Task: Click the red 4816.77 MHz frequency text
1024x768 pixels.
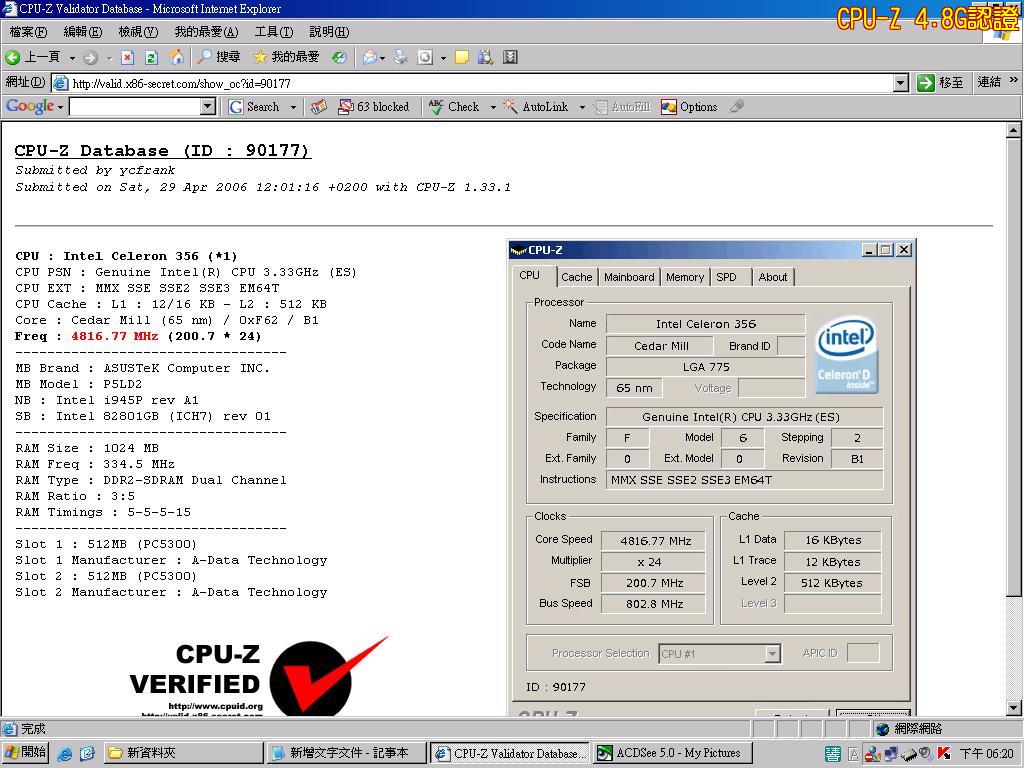Action: 115,336
